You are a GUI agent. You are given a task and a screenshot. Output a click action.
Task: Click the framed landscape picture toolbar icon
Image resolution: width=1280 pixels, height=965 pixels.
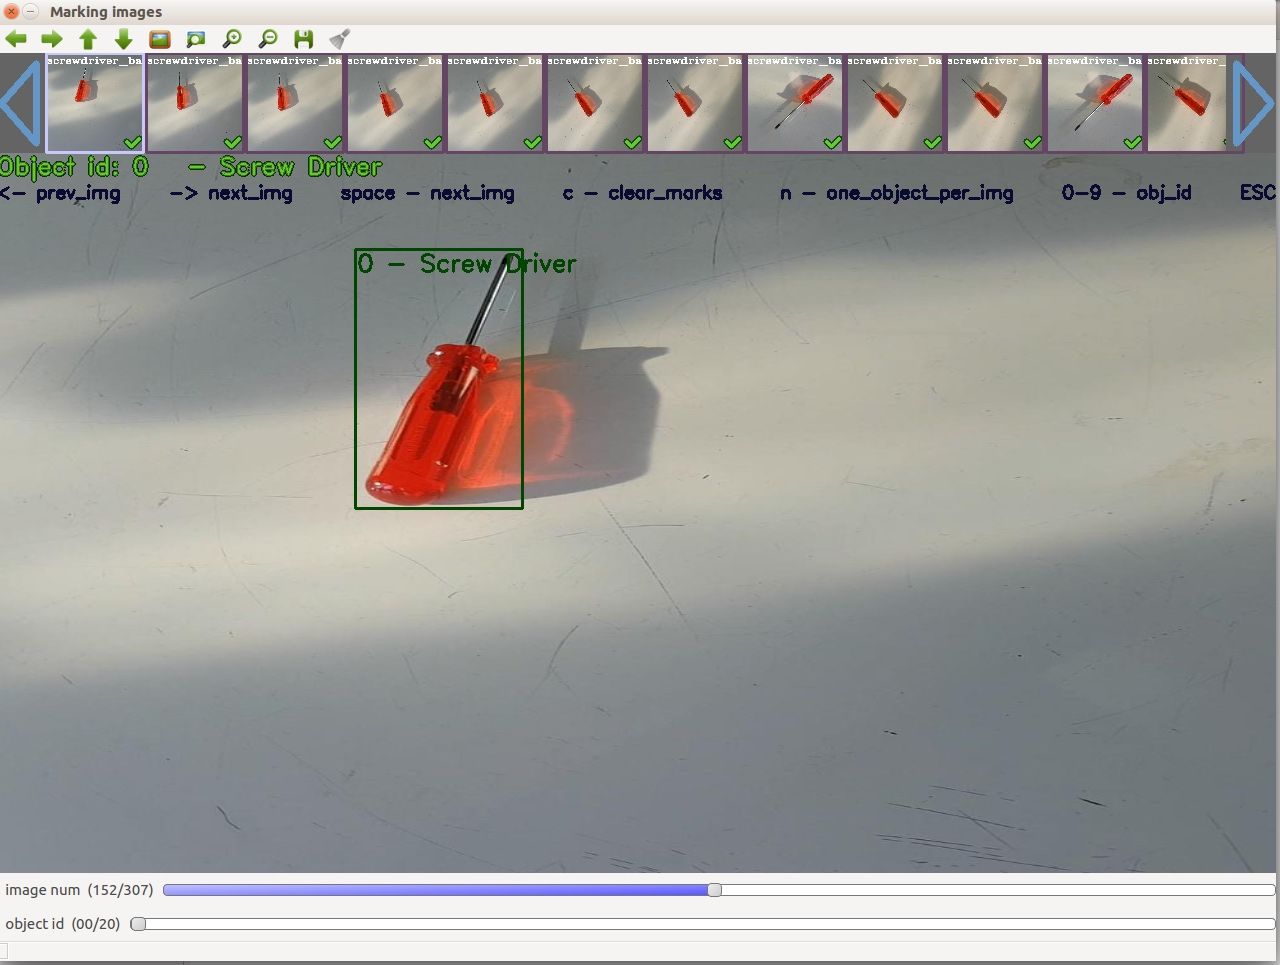pyautogui.click(x=160, y=39)
